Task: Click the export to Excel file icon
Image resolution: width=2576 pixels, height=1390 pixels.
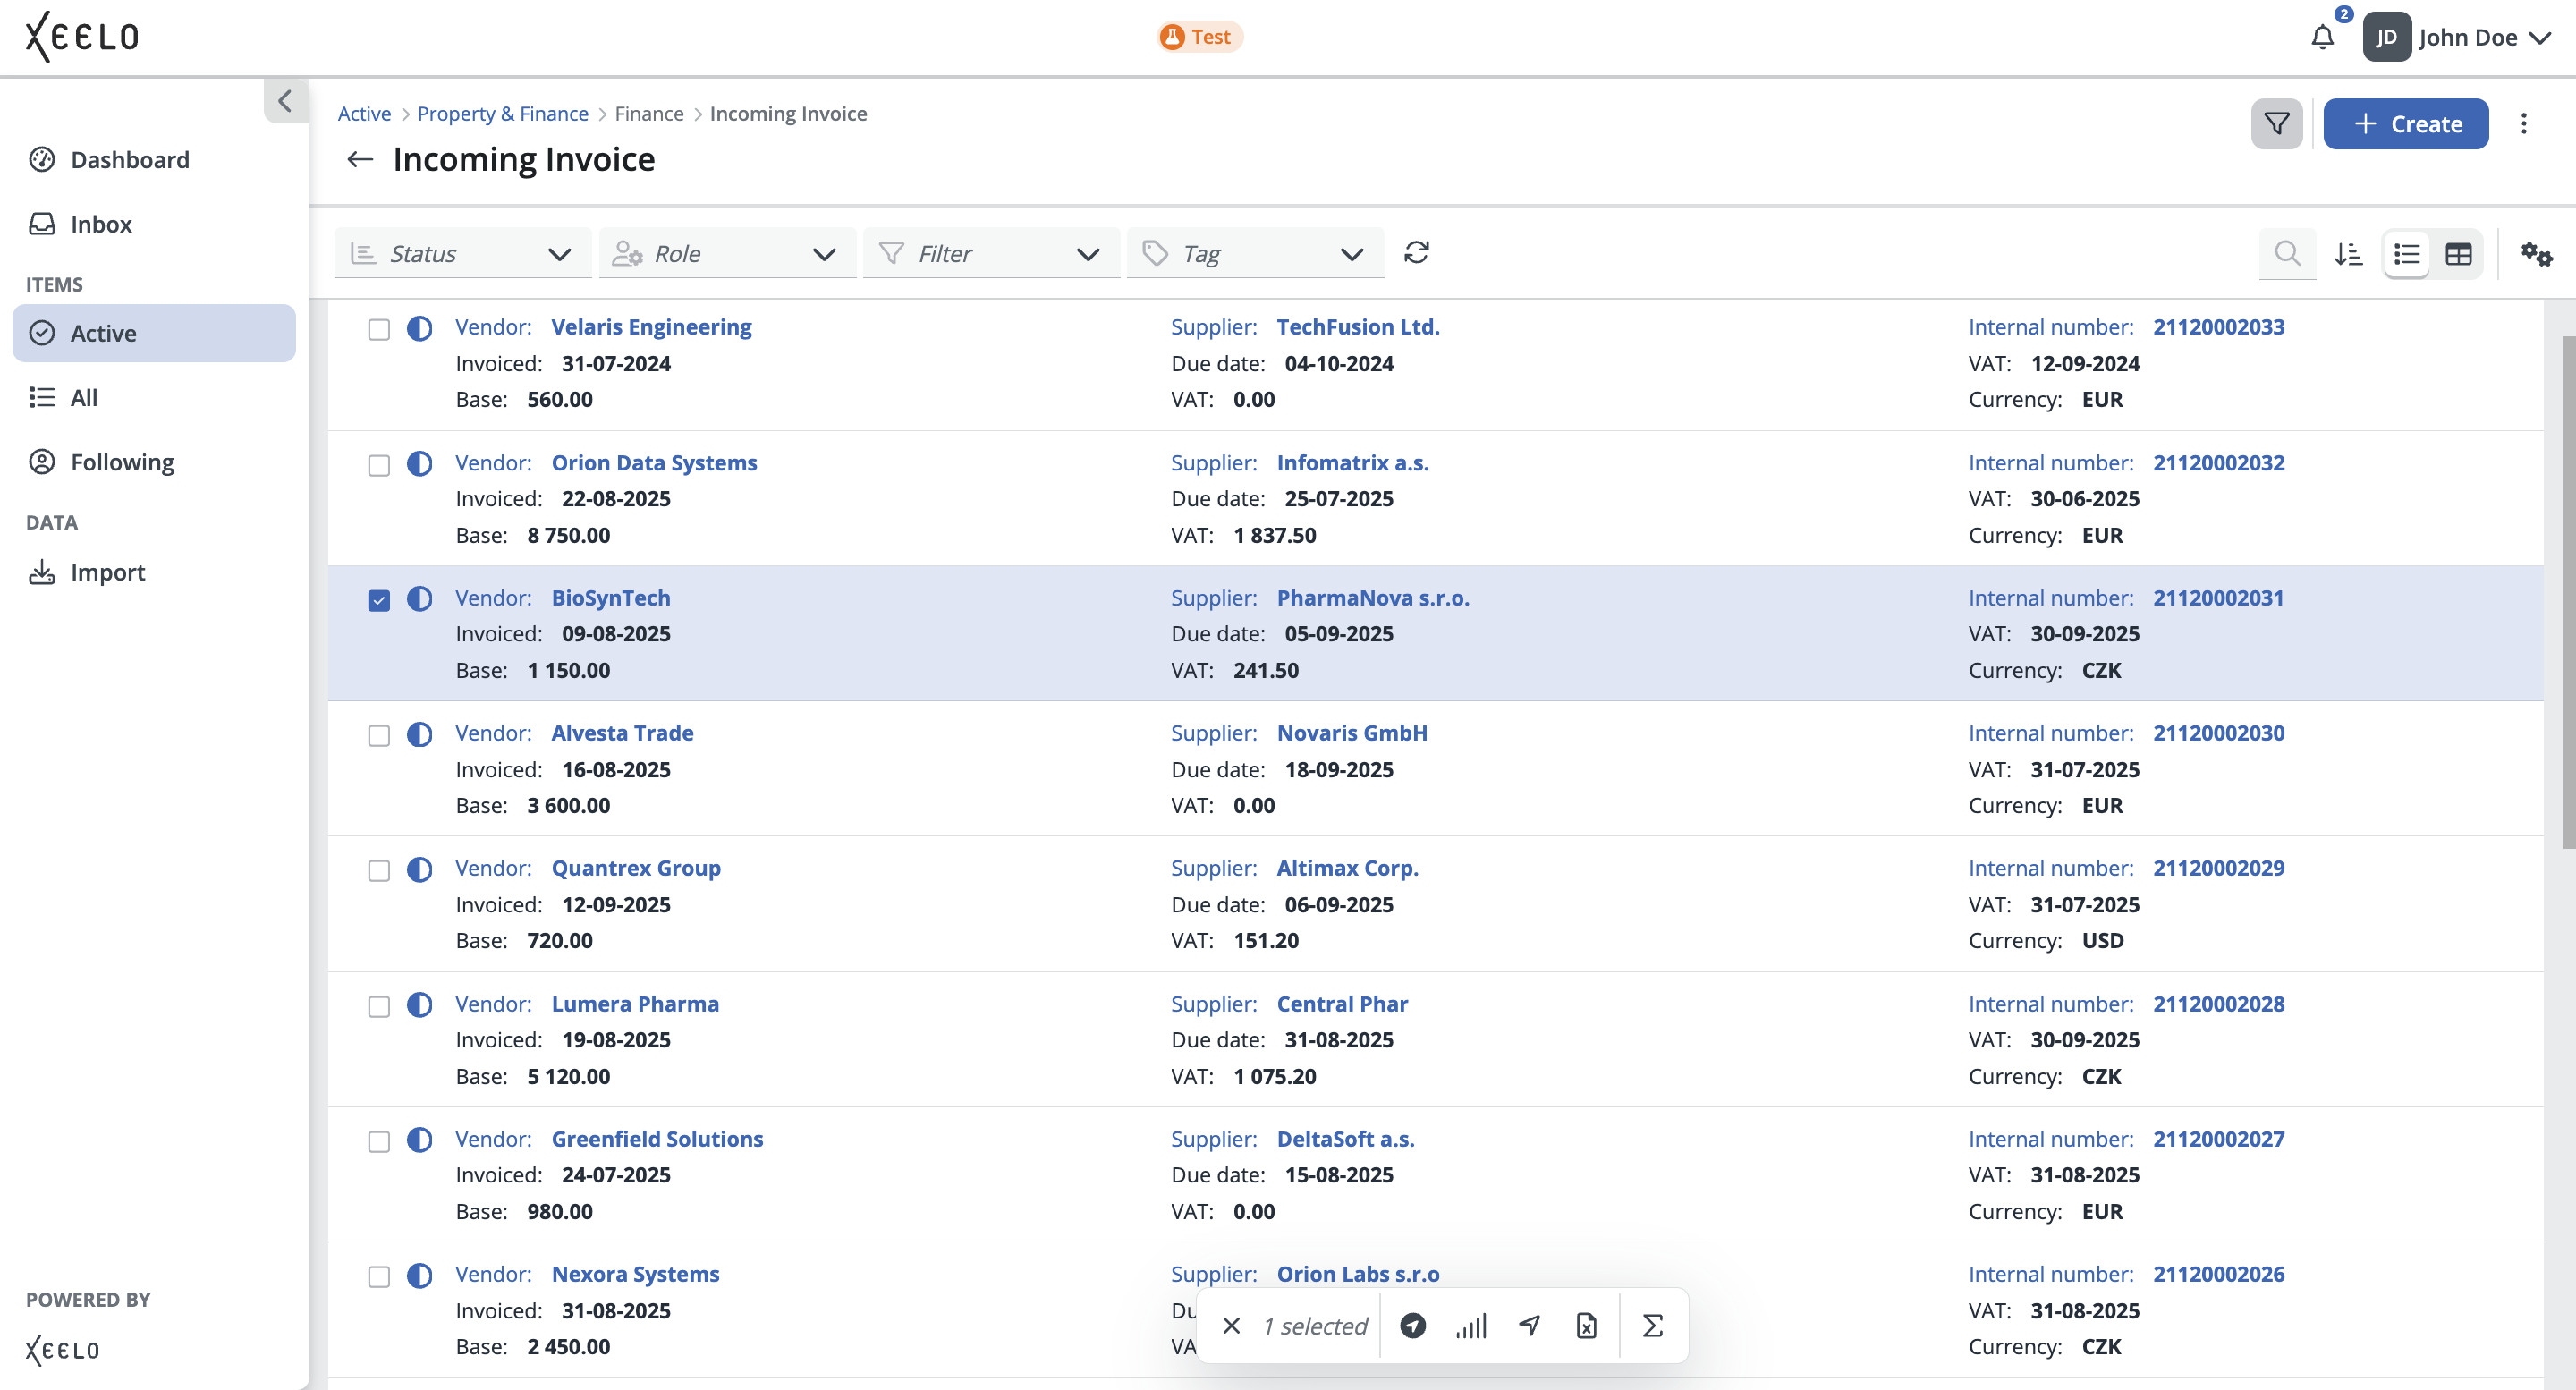Action: [1586, 1325]
